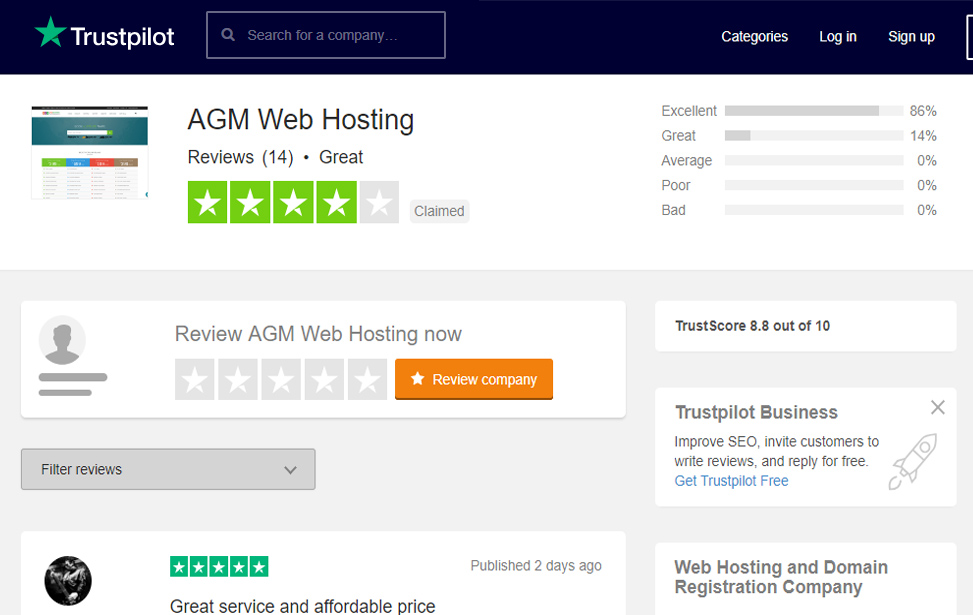The image size is (973, 615).
Task: Follow the Get Trustpilot Free link
Action: (x=731, y=481)
